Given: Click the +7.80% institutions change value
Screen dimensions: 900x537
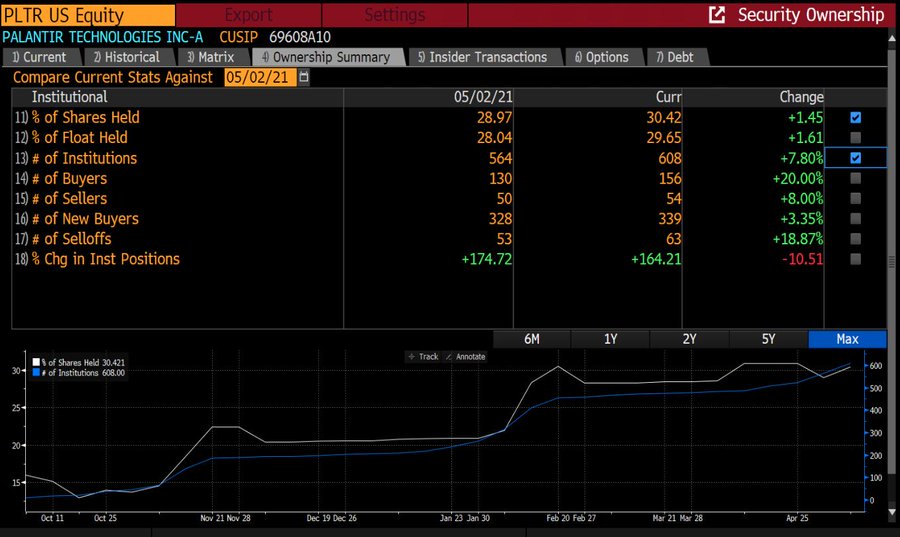Looking at the screenshot, I should 801,158.
